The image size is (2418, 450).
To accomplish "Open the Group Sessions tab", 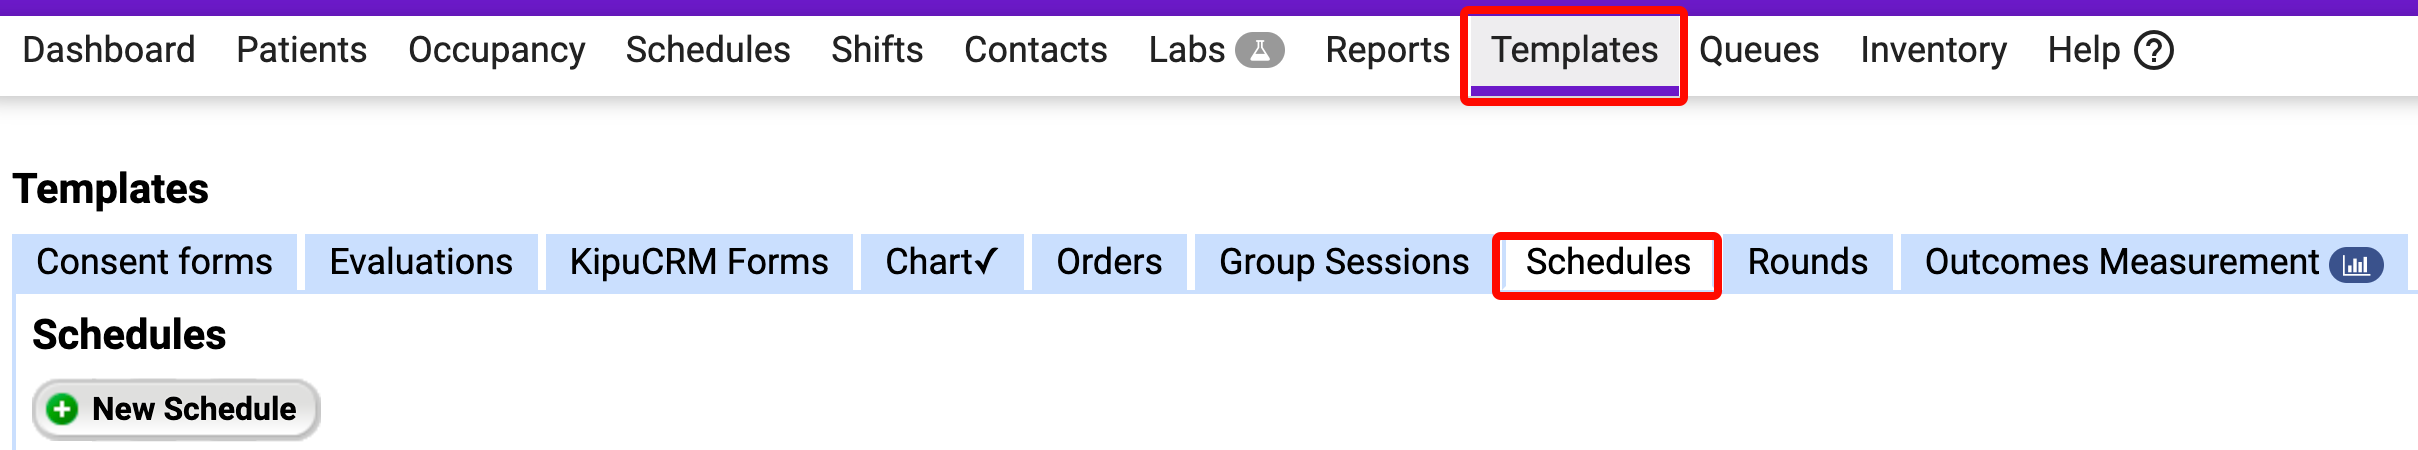I will [x=1344, y=262].
